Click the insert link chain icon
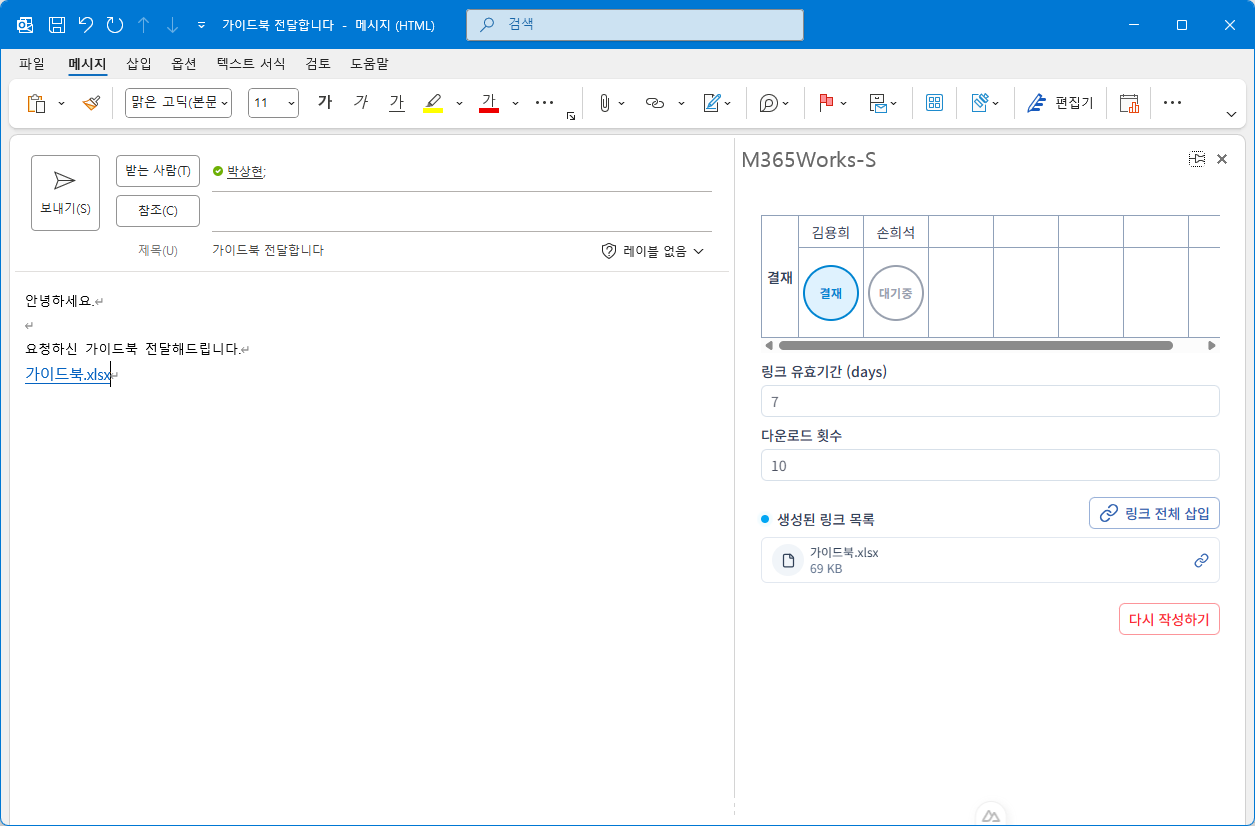 coord(655,103)
